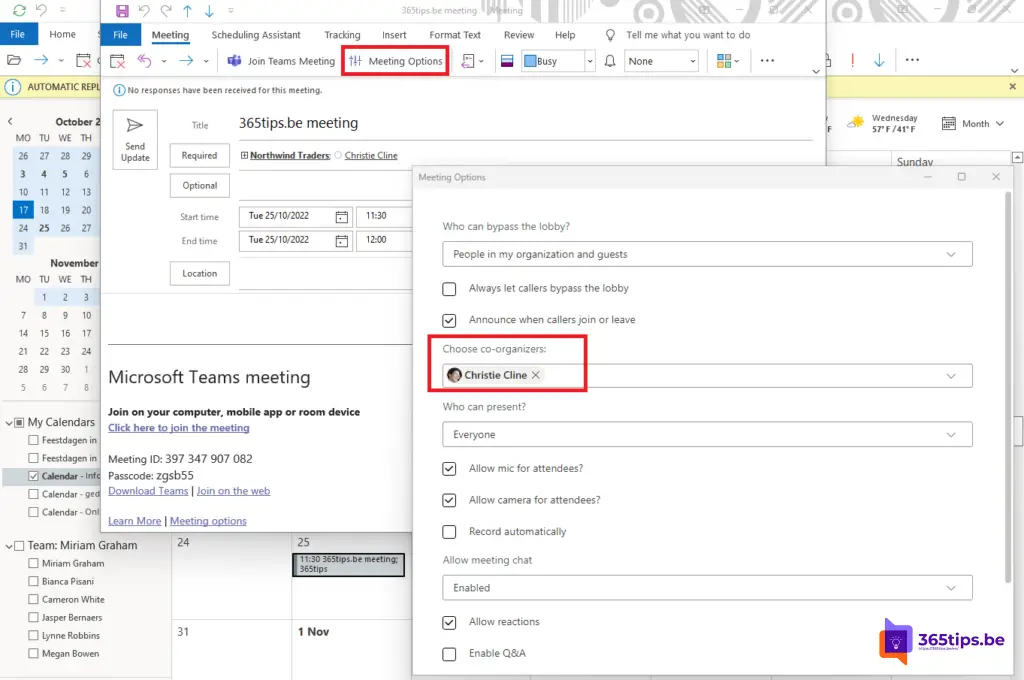Click the reminder bell icon
Screen dimensions: 1024x680
pyautogui.click(x=608, y=60)
